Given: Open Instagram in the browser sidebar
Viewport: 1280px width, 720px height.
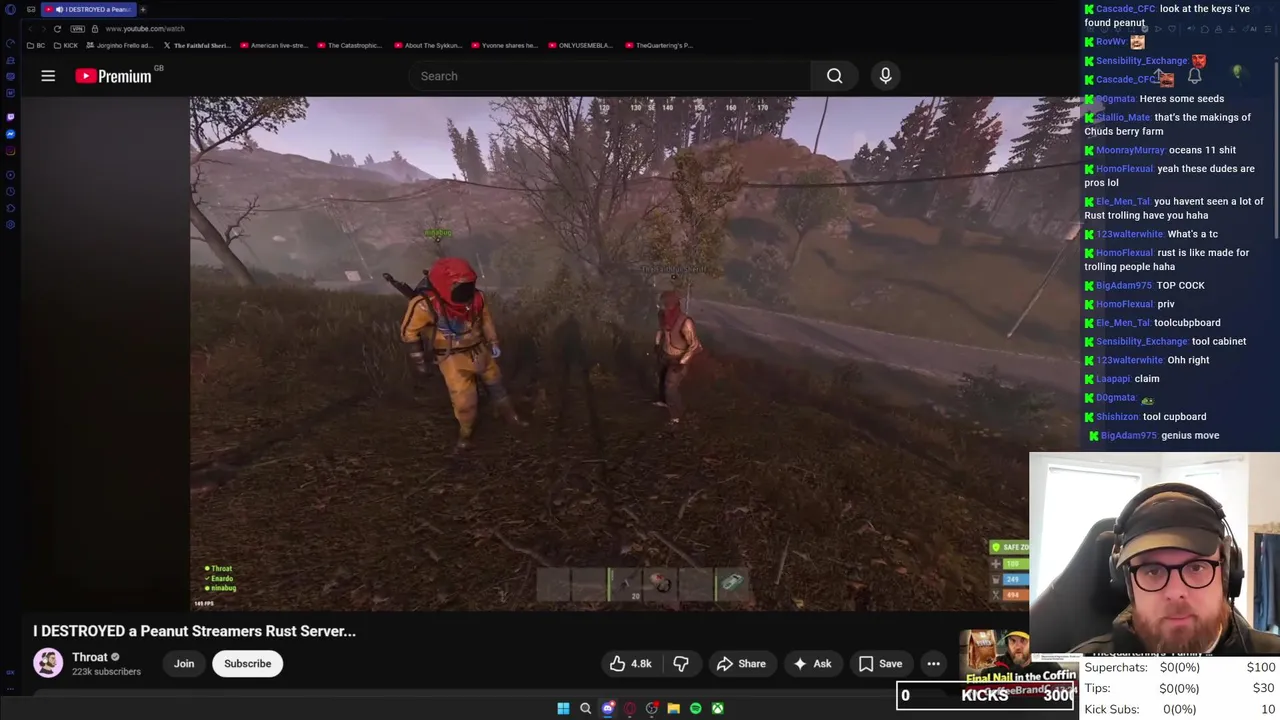Looking at the screenshot, I should pyautogui.click(x=10, y=152).
